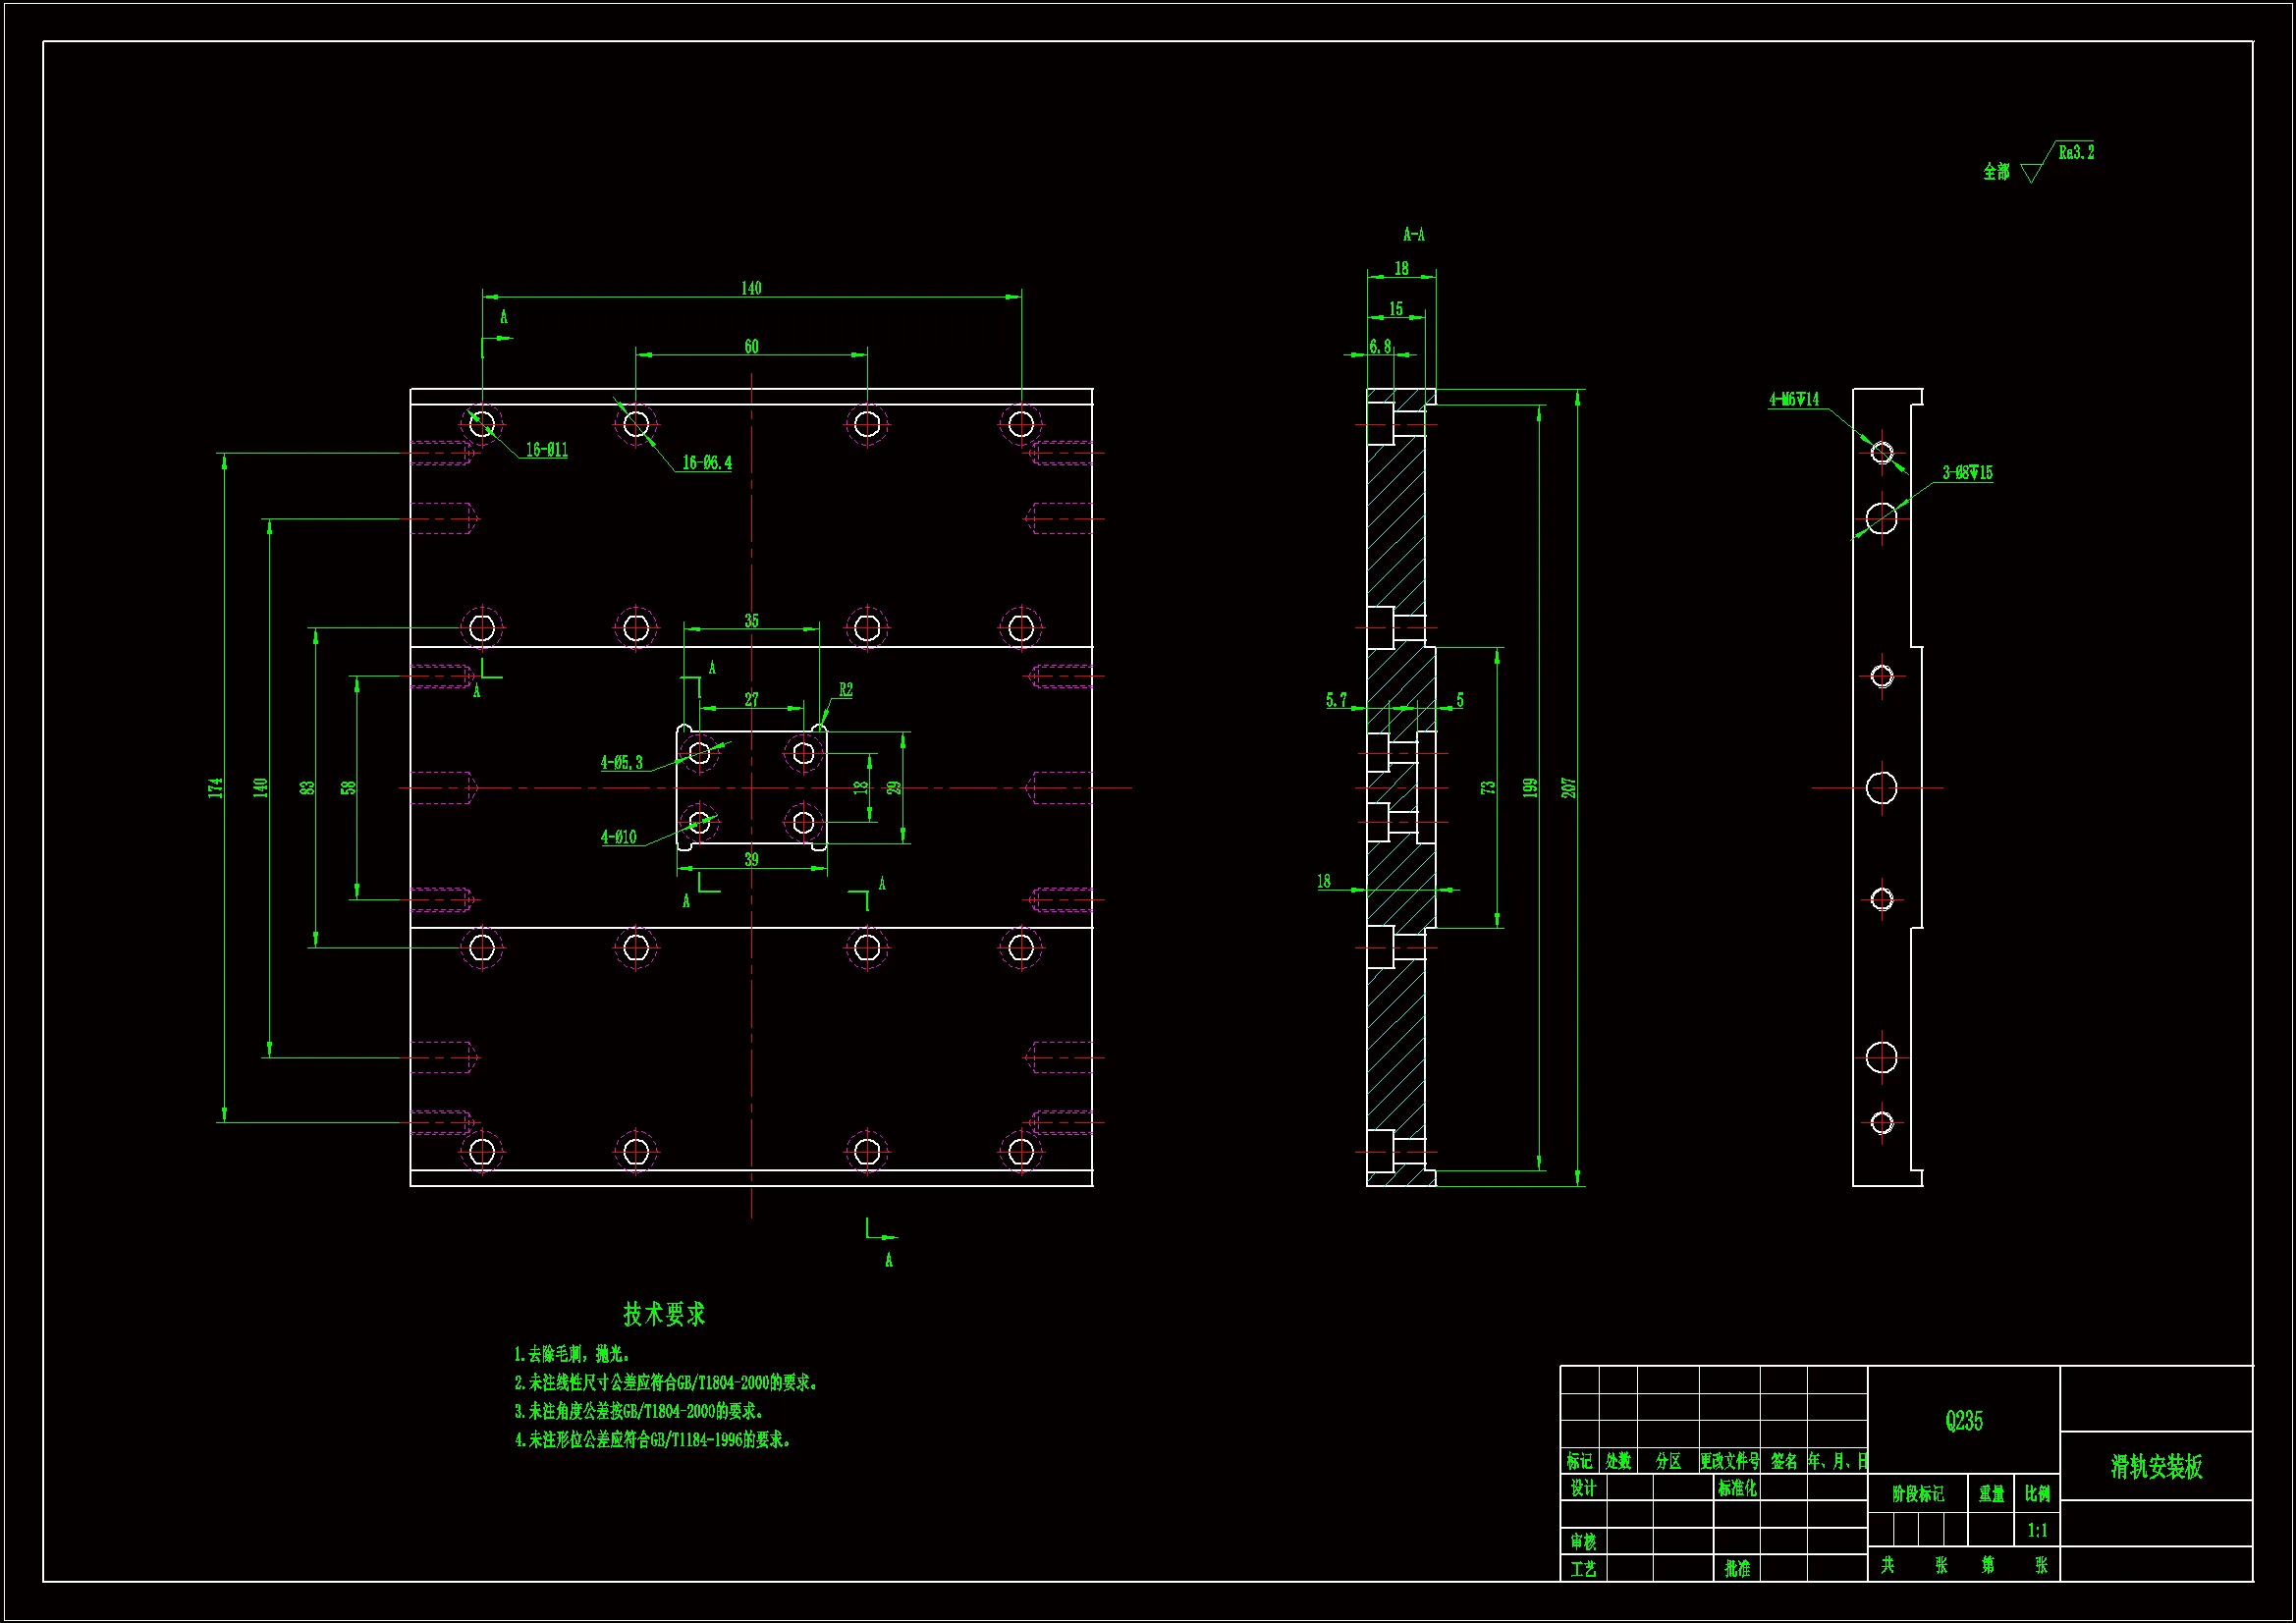Screen dimensions: 2296x1623
Task: Select the 3-Ø8 depth 15 callout
Action: pos(1967,473)
